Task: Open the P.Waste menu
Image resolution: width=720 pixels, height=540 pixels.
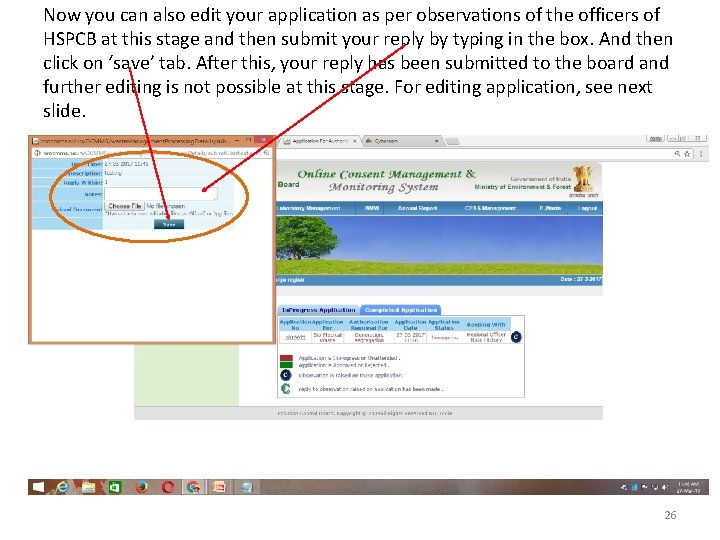Action: point(550,208)
